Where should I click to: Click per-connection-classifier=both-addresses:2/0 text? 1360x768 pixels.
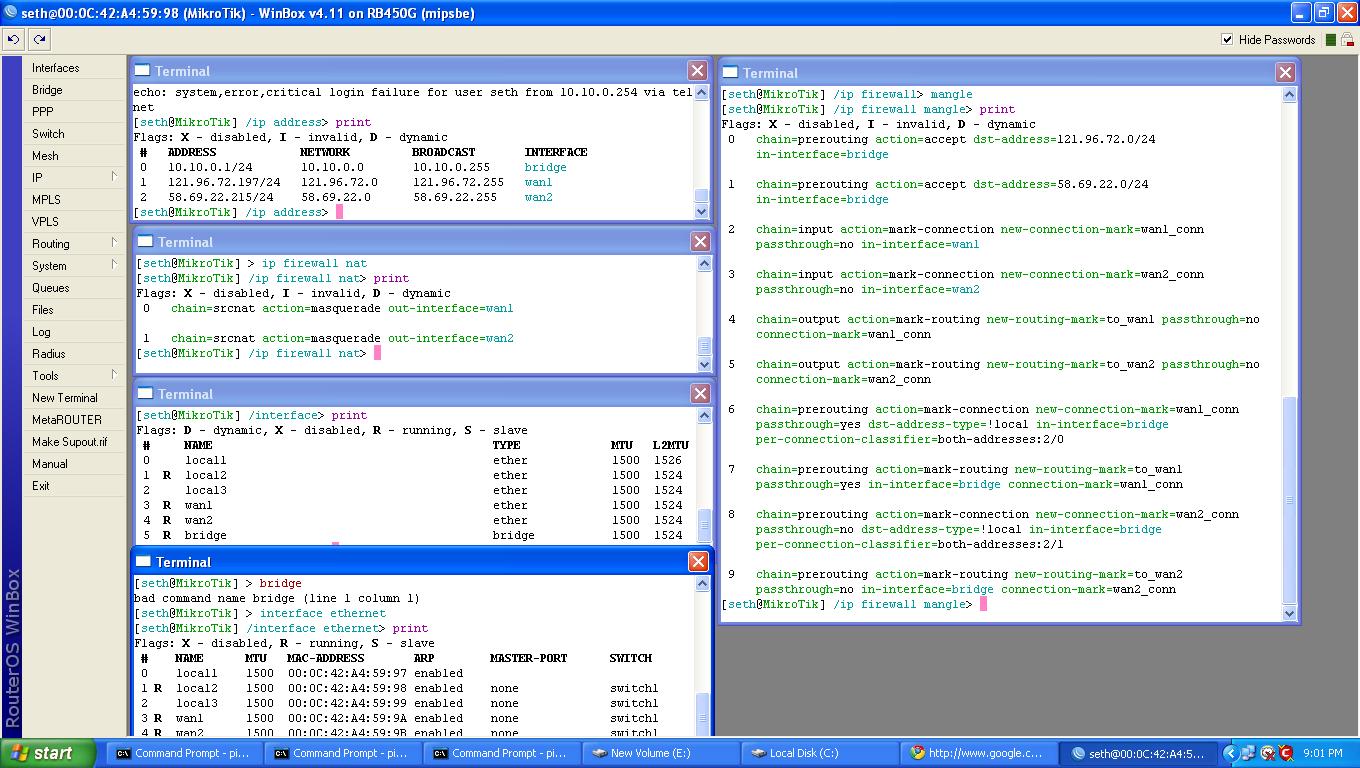910,439
